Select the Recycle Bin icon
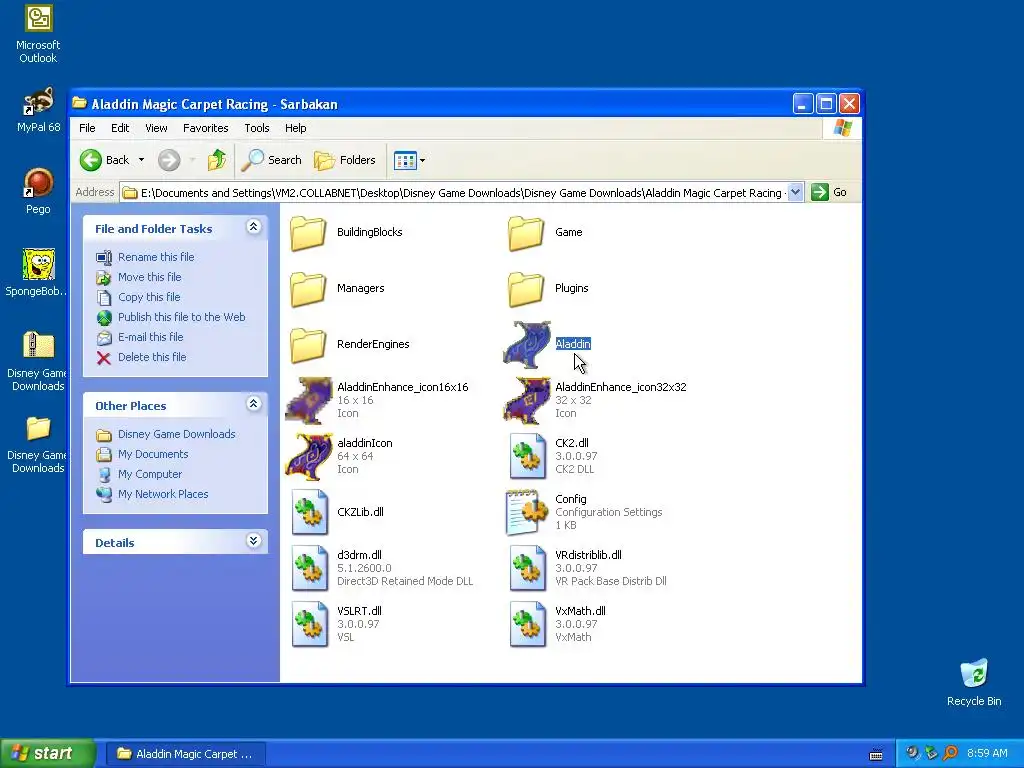The height and width of the screenshot is (768, 1024). [974, 673]
